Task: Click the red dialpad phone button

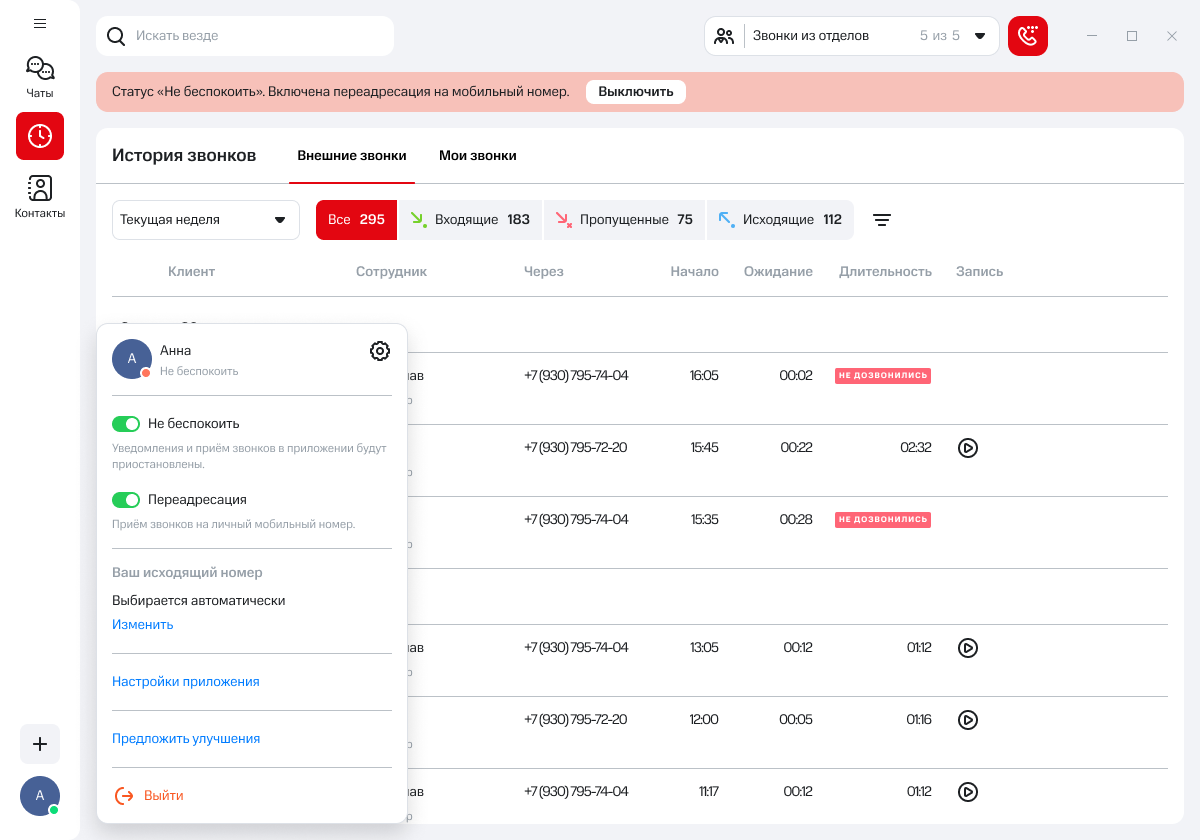Action: 1027,36
